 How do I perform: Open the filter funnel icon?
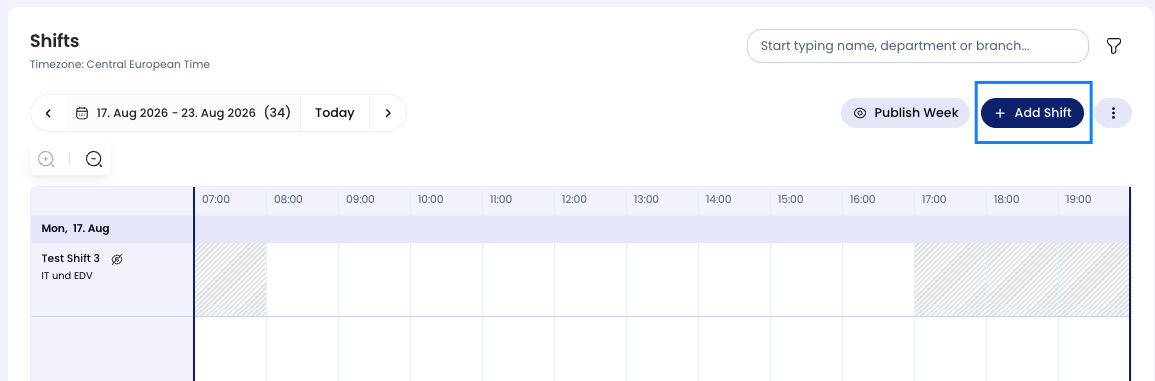click(1114, 46)
